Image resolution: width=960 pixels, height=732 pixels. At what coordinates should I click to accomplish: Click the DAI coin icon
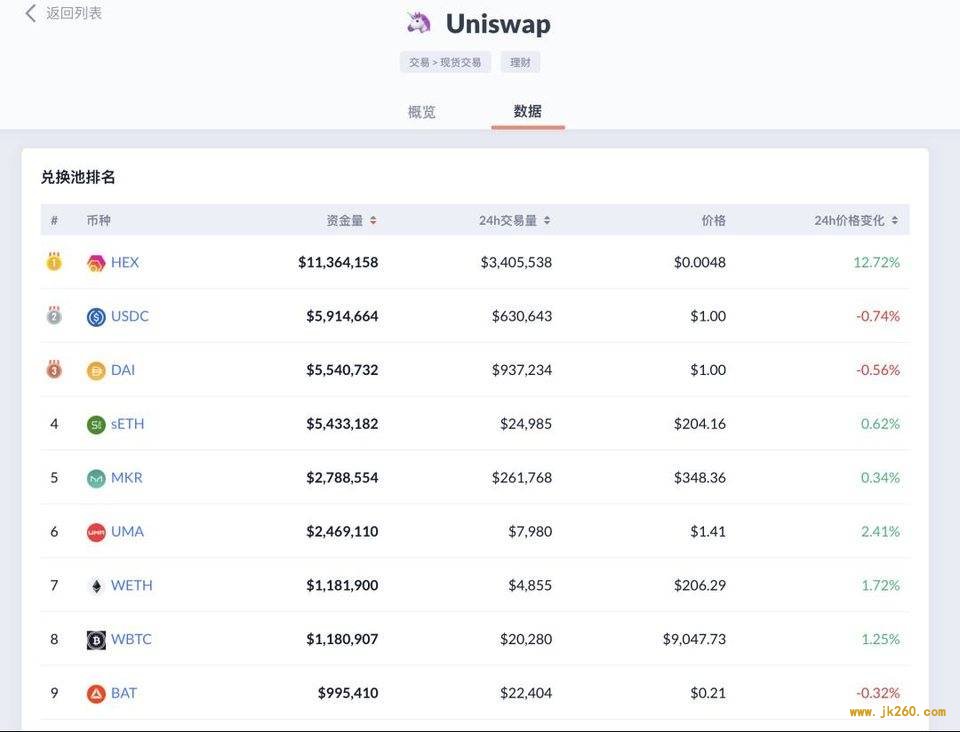point(96,370)
